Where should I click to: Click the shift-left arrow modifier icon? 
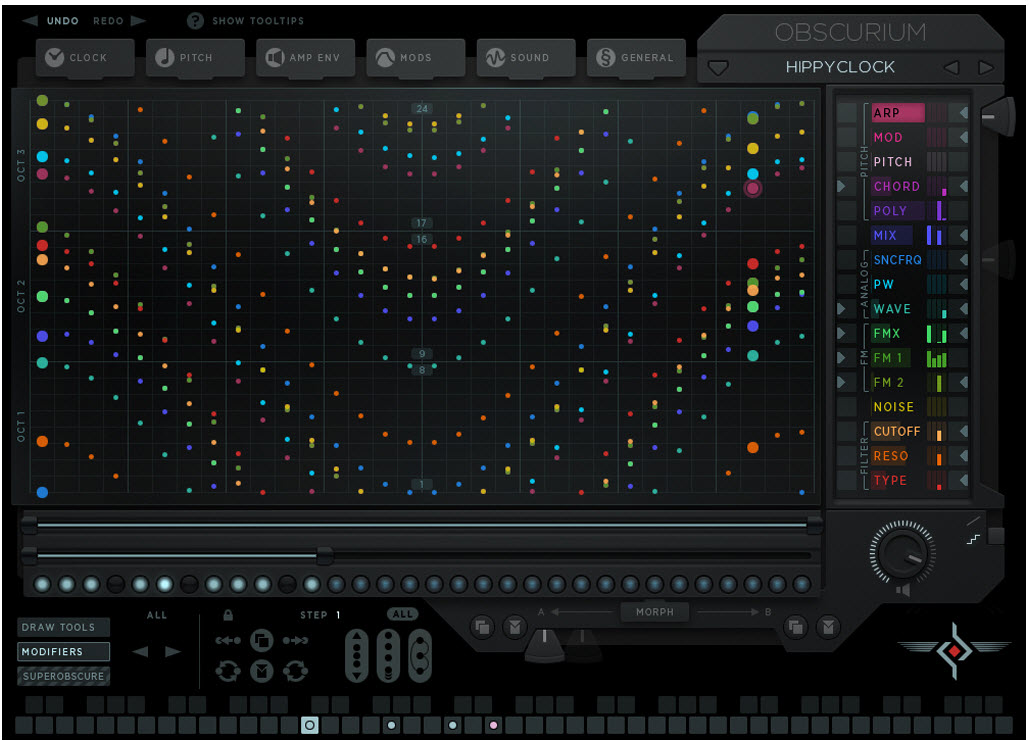coord(228,640)
